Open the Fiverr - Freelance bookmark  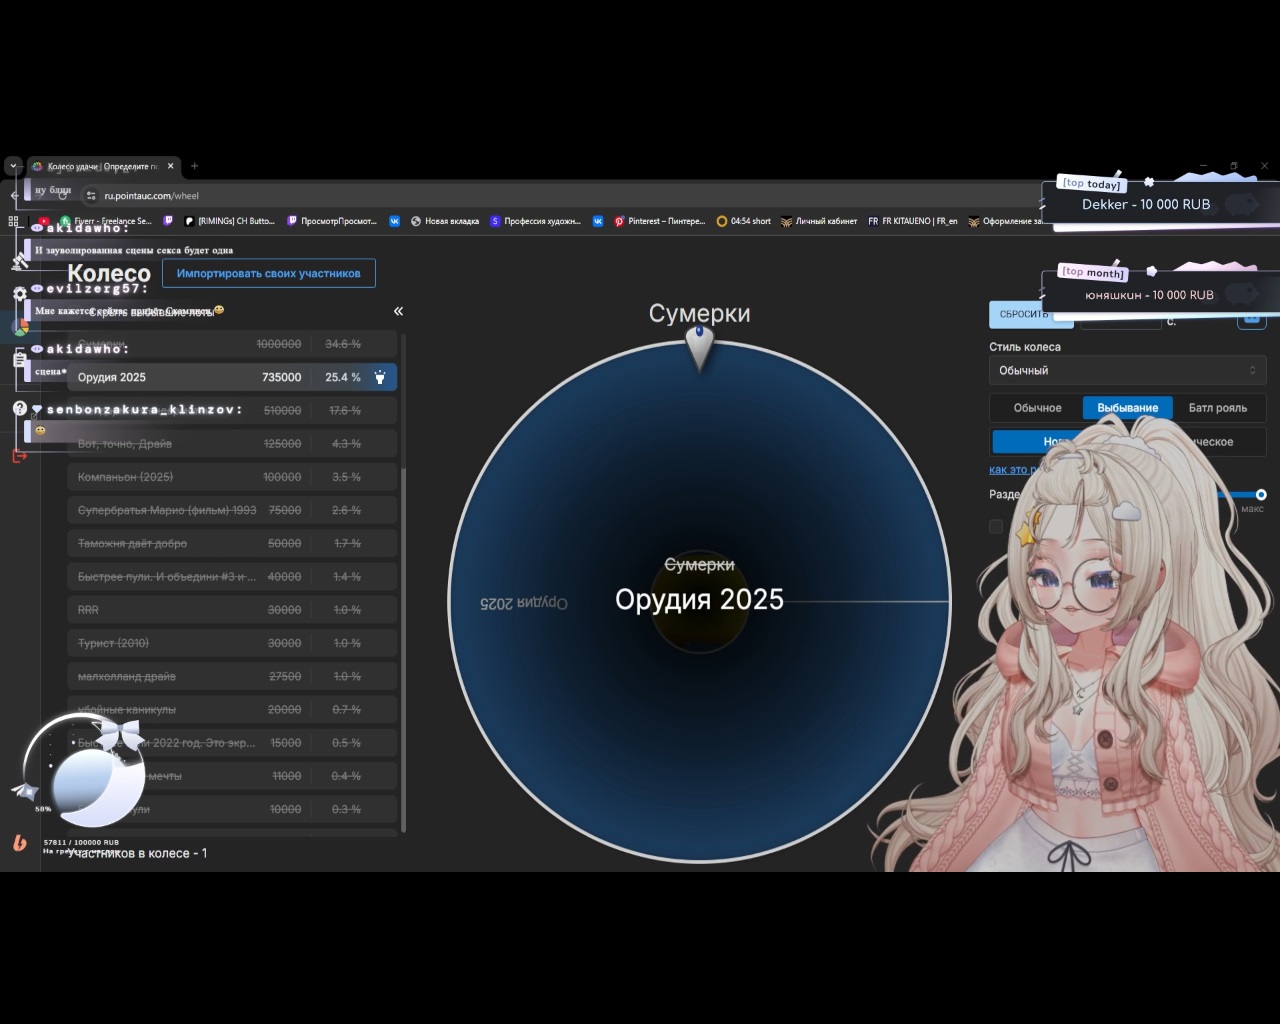tap(105, 221)
